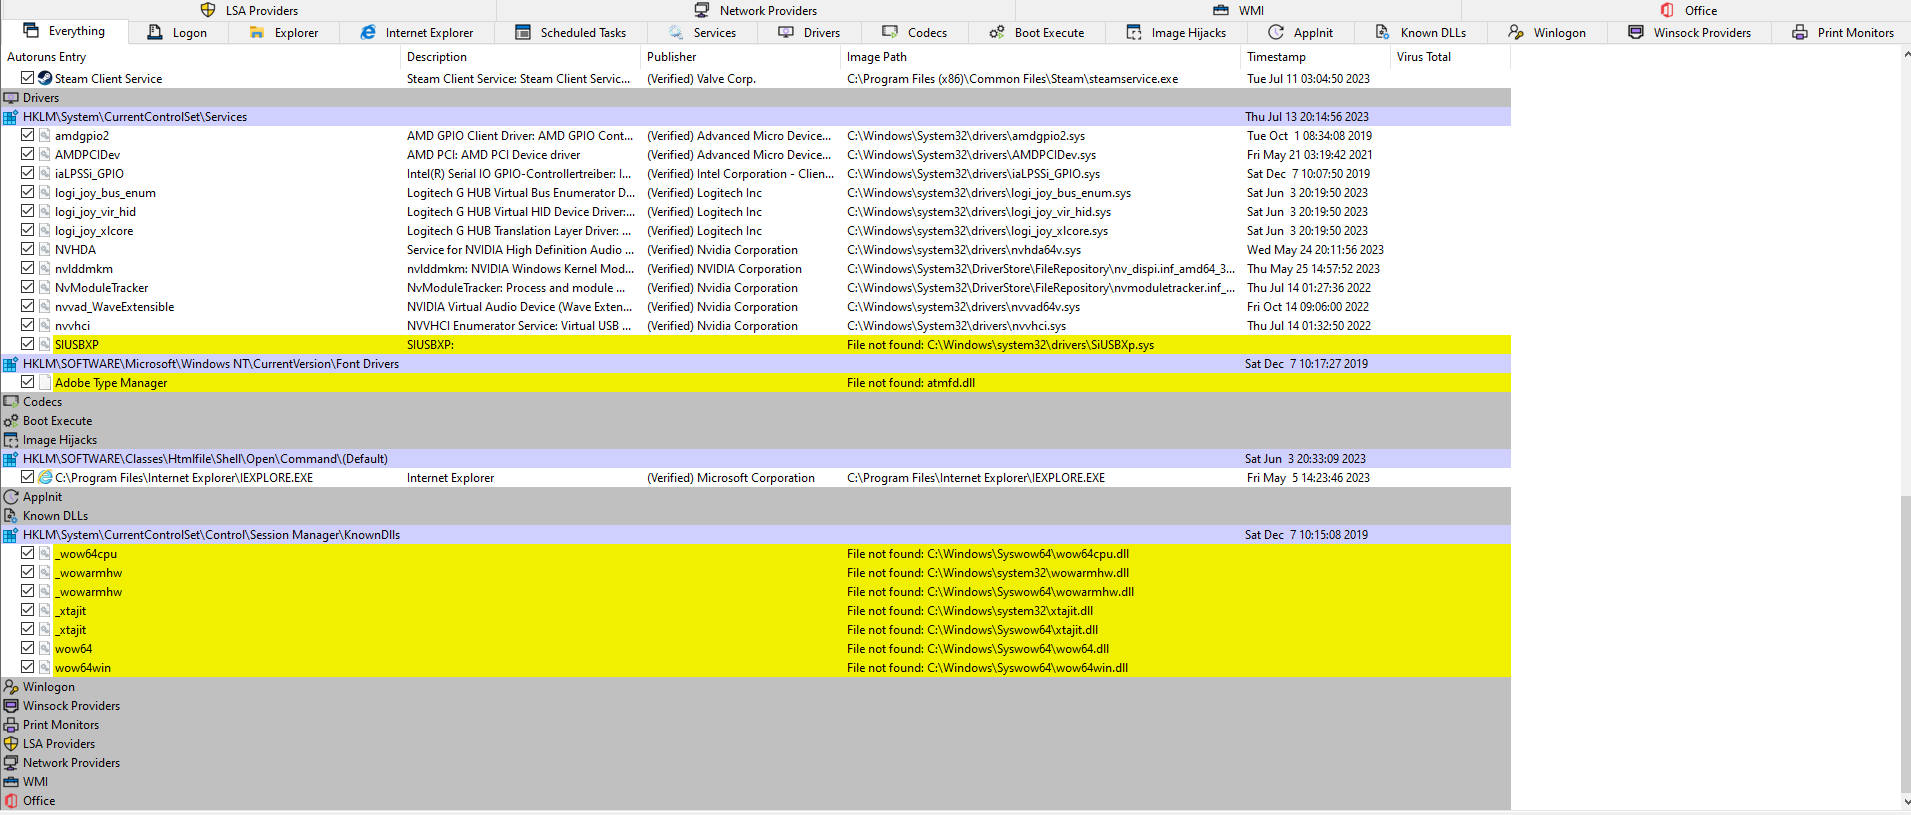Switch to the Network Providers tab
1911x815 pixels.
point(756,10)
